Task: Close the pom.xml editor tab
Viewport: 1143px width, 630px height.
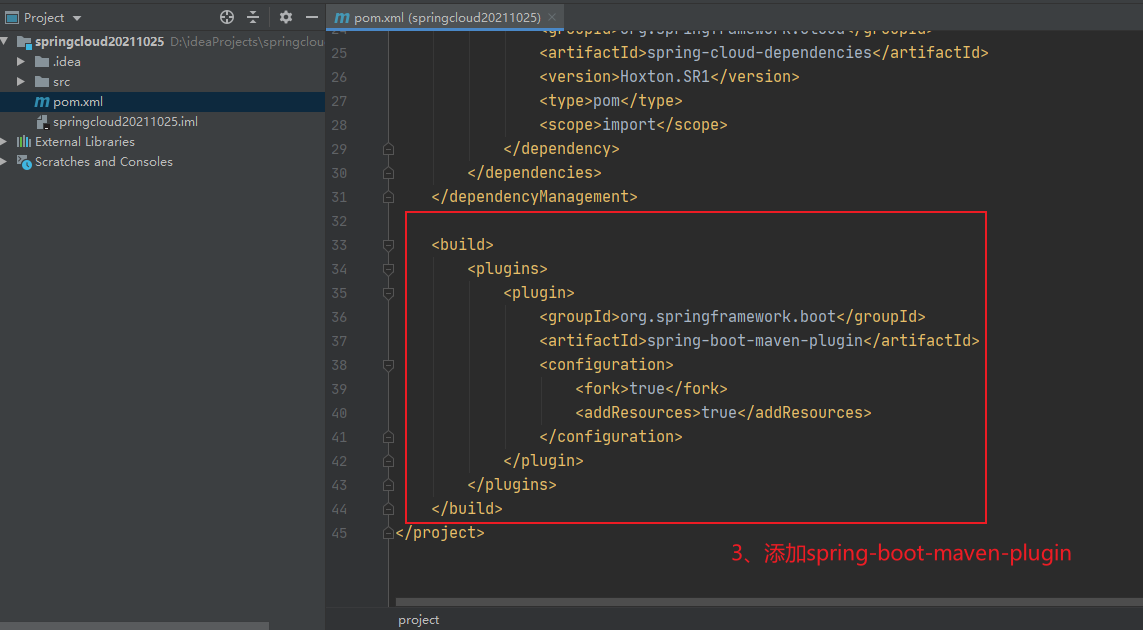Action: 552,17
